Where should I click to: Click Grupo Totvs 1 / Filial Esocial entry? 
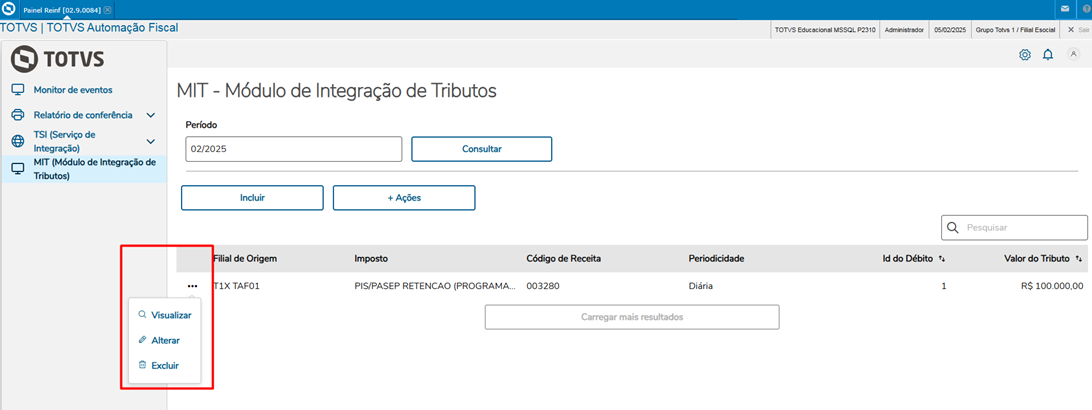click(1015, 30)
